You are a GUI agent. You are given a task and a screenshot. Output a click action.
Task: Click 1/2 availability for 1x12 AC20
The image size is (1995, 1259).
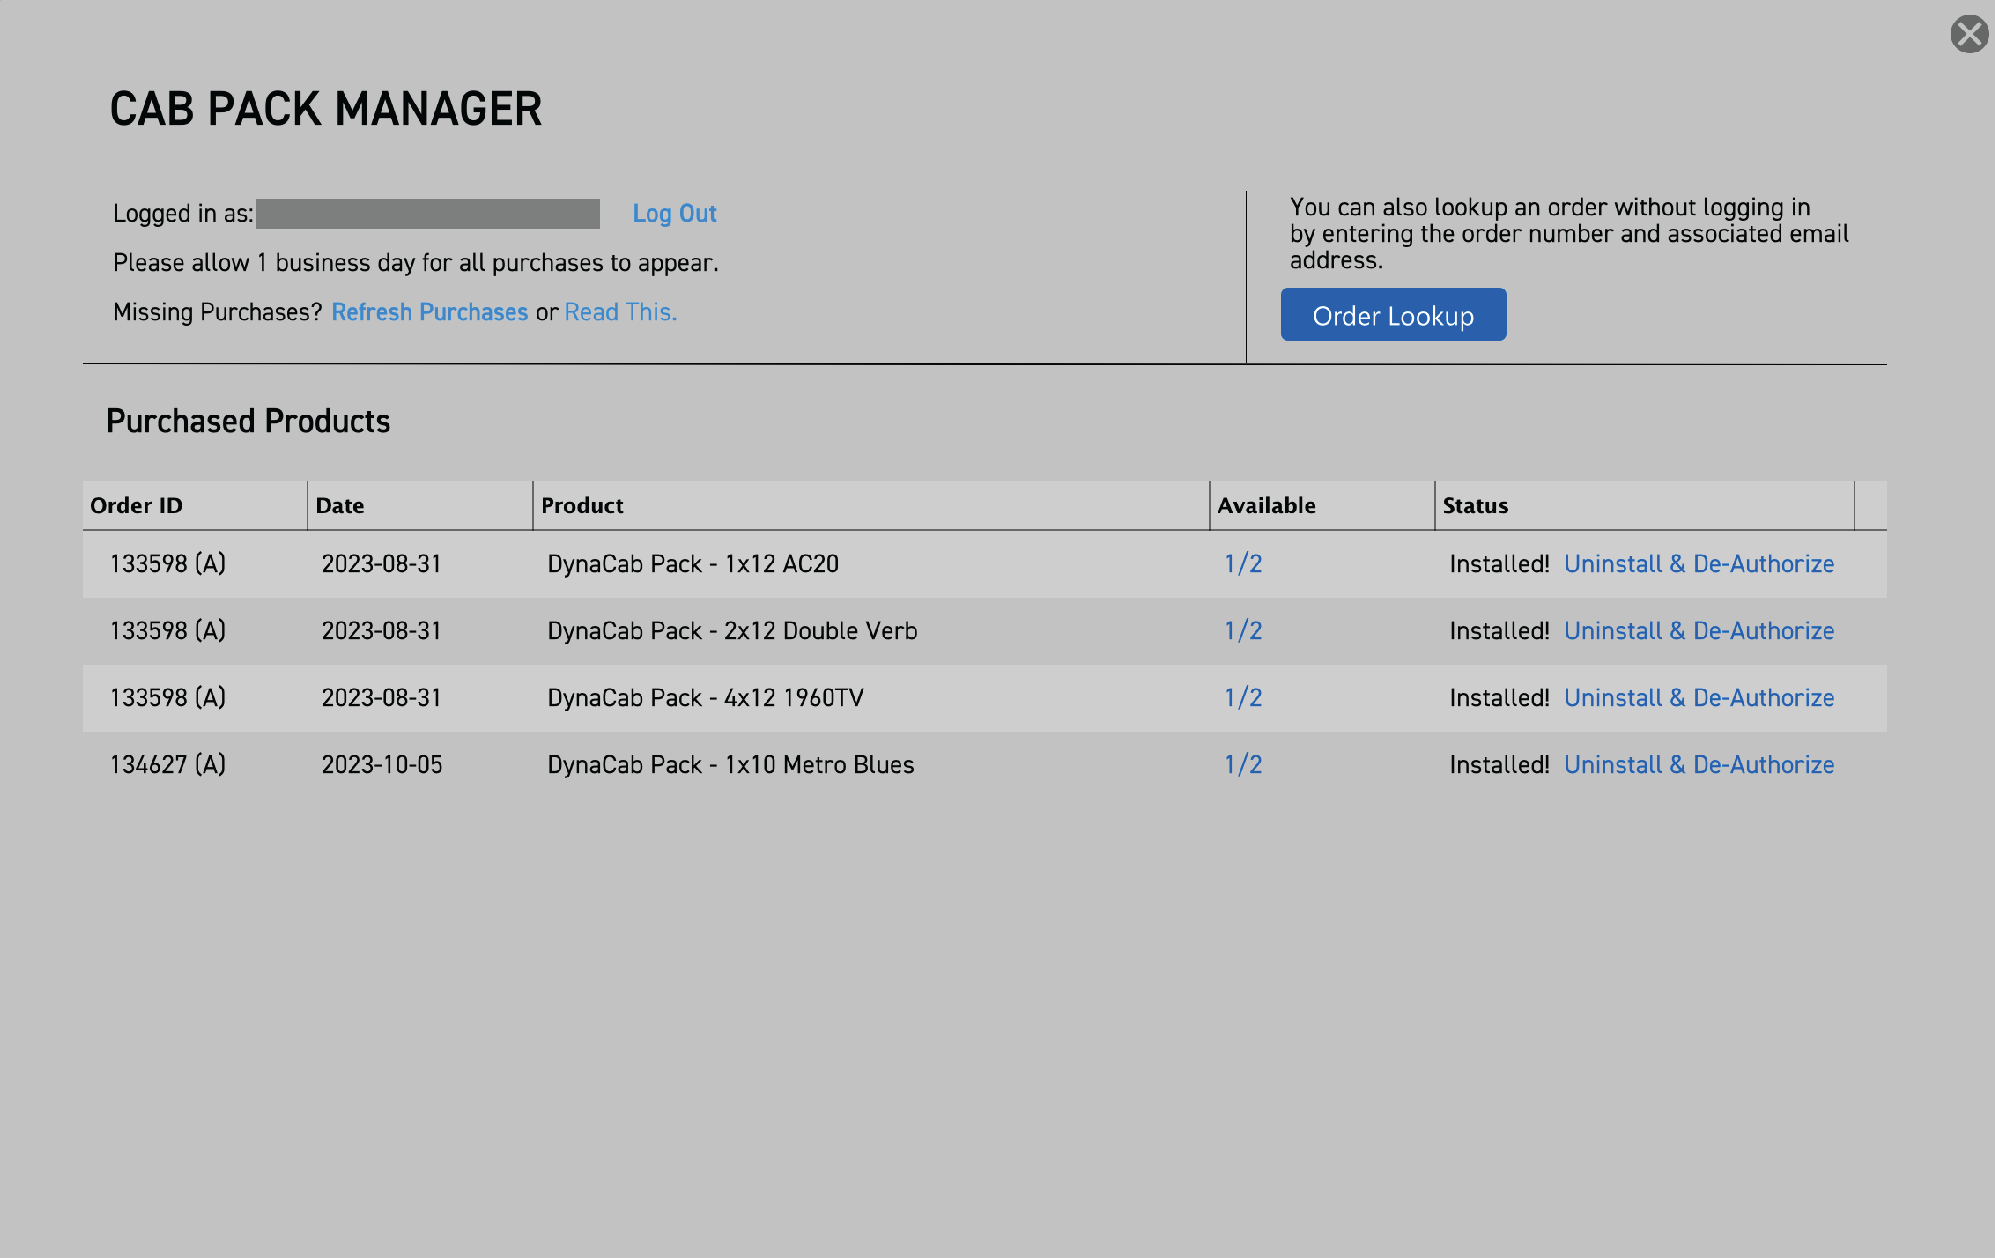(1243, 564)
